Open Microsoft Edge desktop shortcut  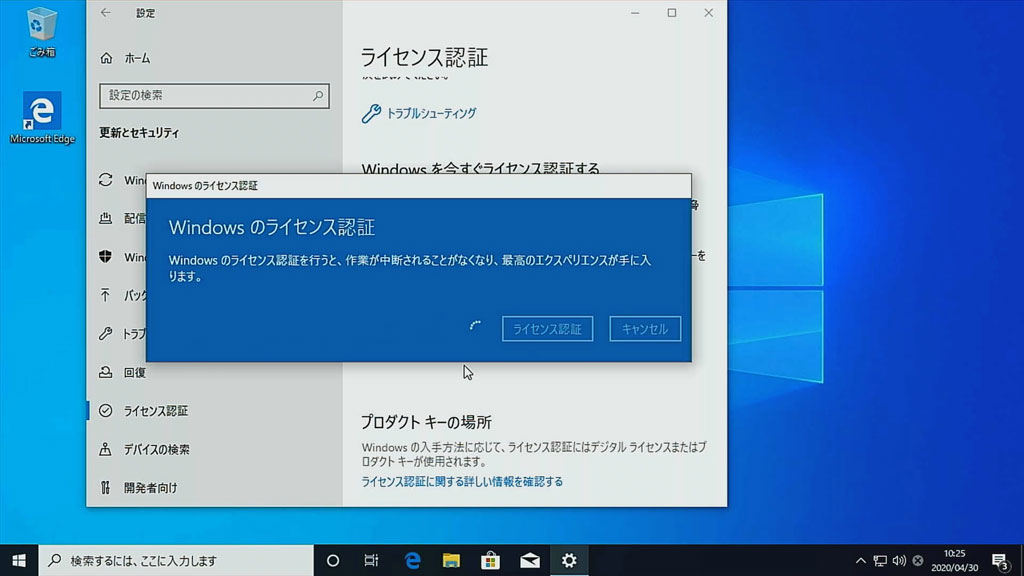42,119
